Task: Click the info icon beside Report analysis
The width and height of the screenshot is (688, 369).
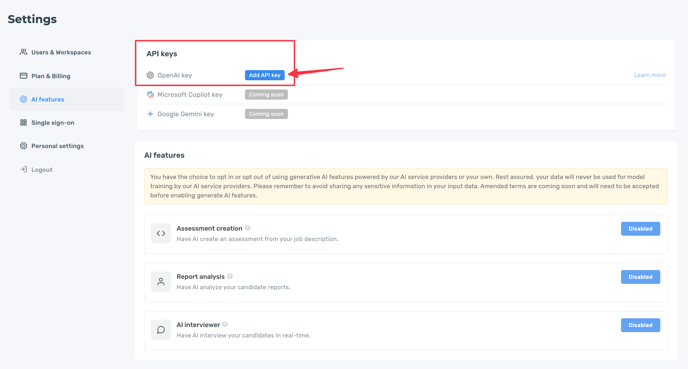Action: 230,276
